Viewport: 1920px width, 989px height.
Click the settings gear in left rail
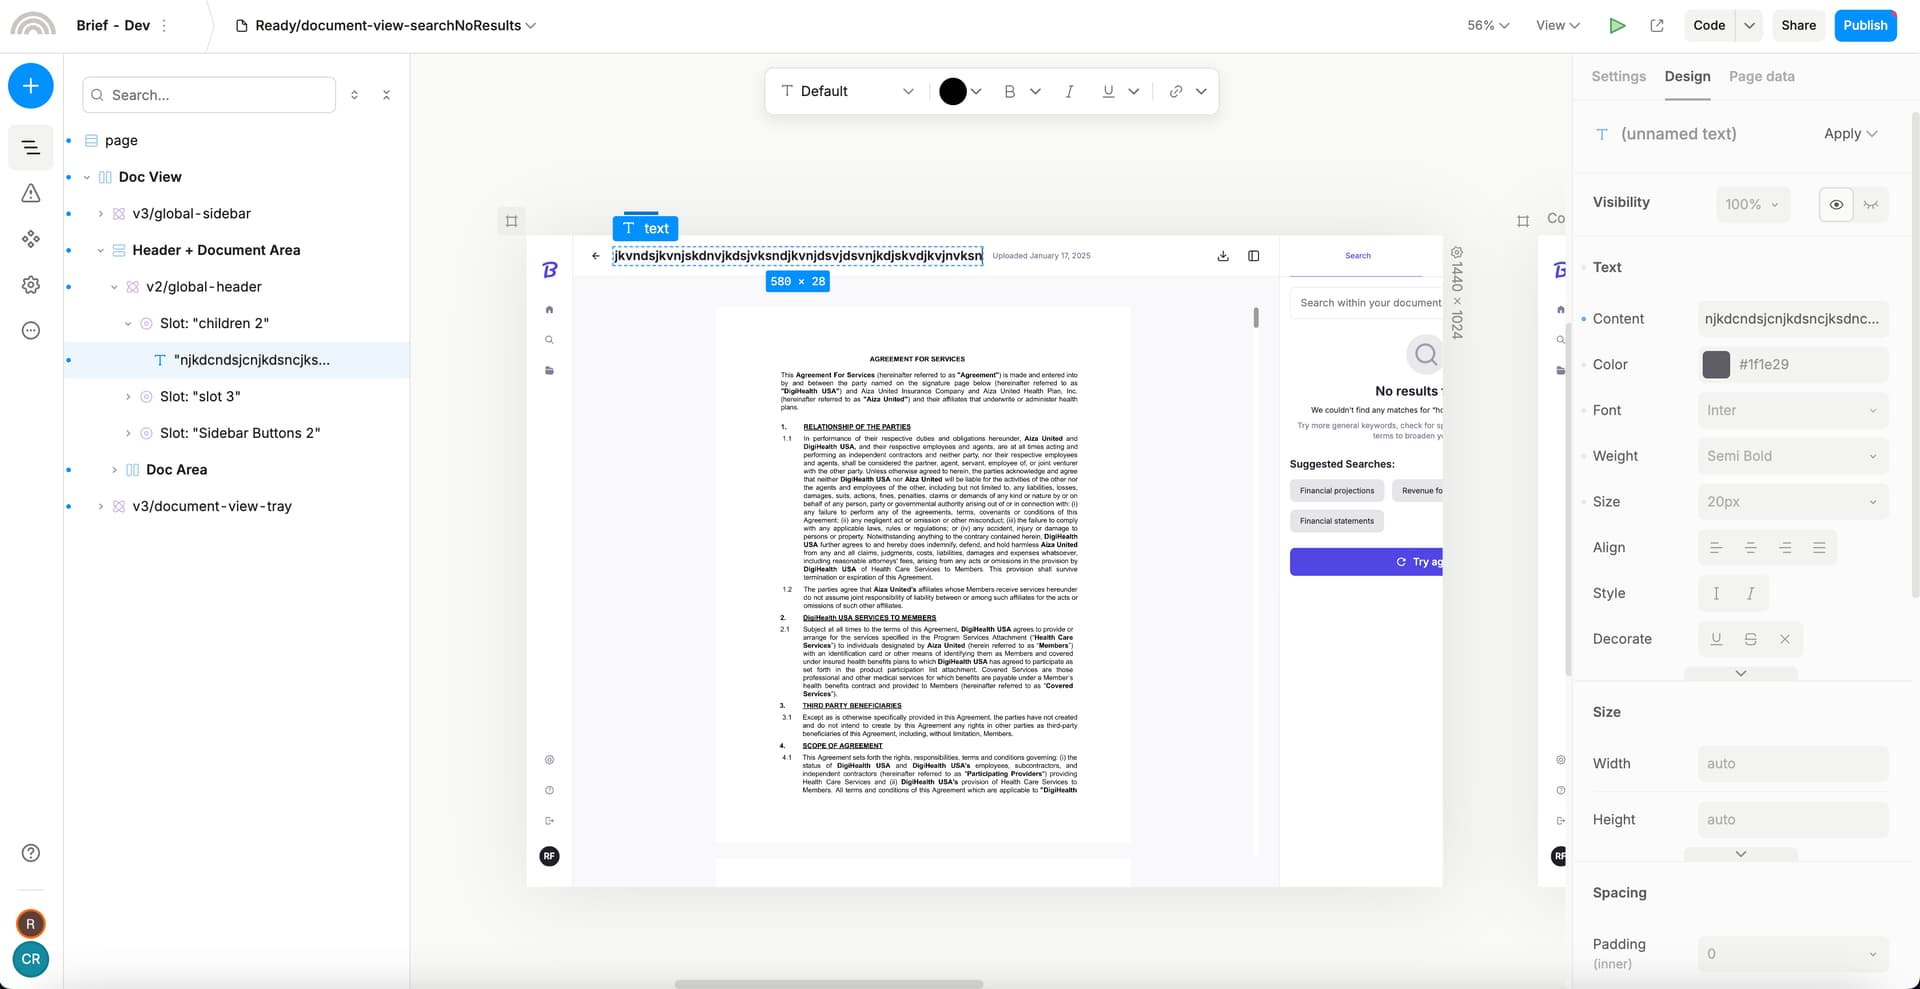[31, 285]
